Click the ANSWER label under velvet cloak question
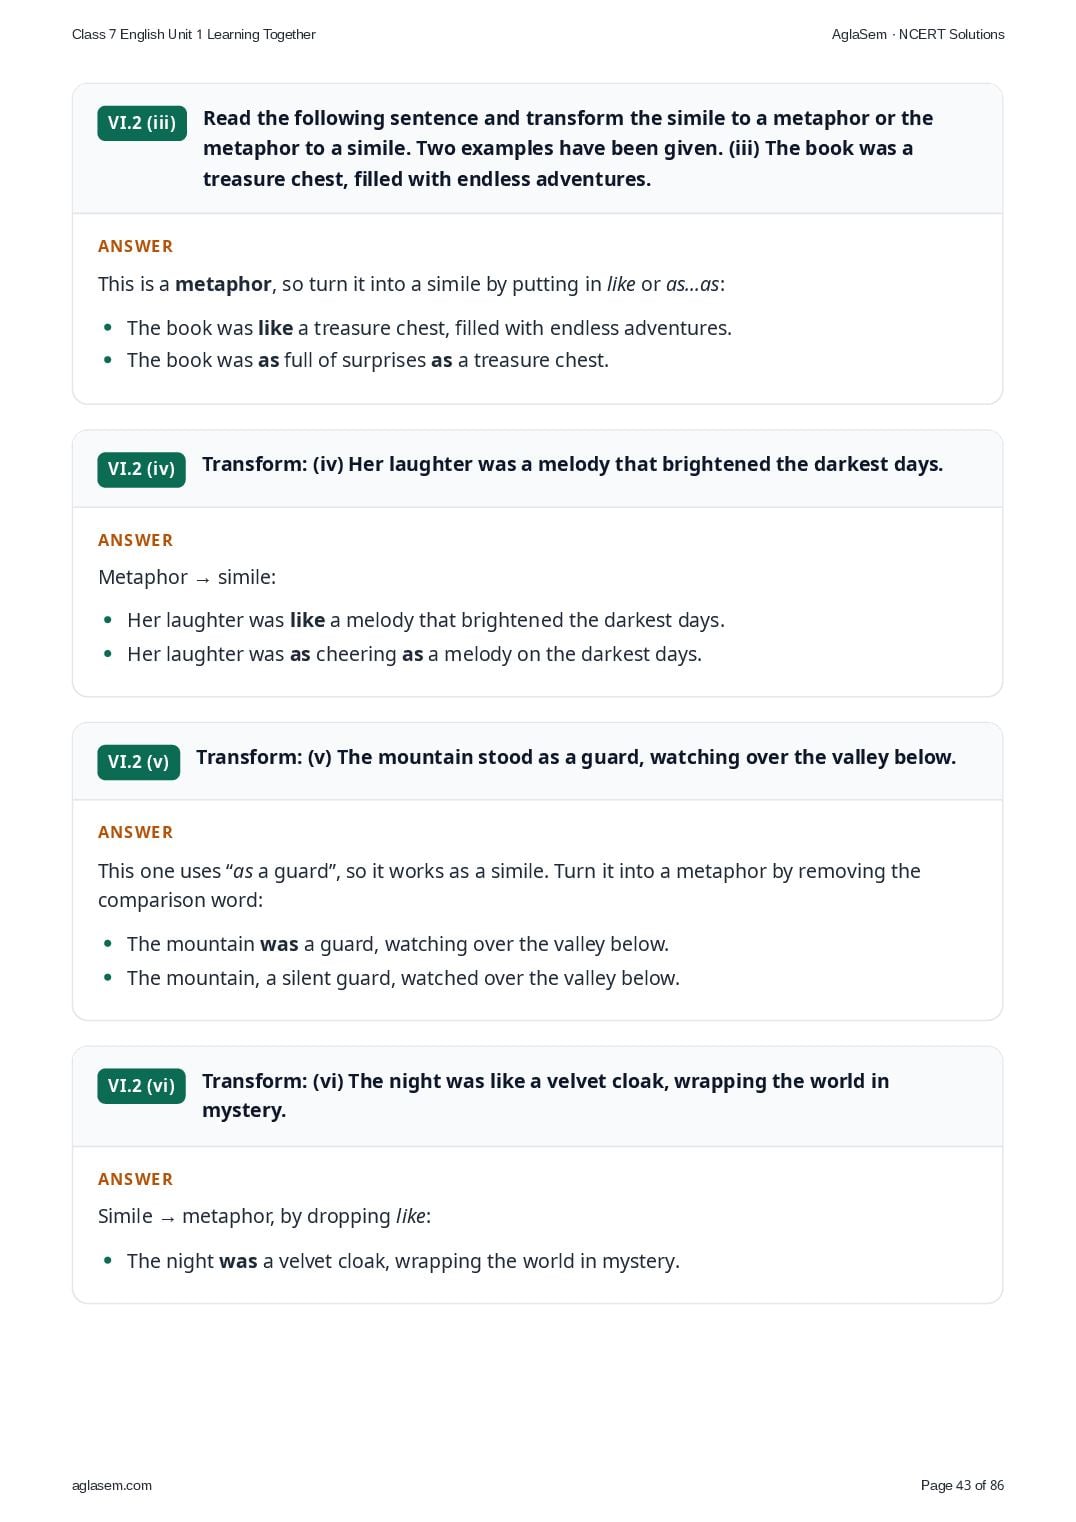 click(136, 1179)
